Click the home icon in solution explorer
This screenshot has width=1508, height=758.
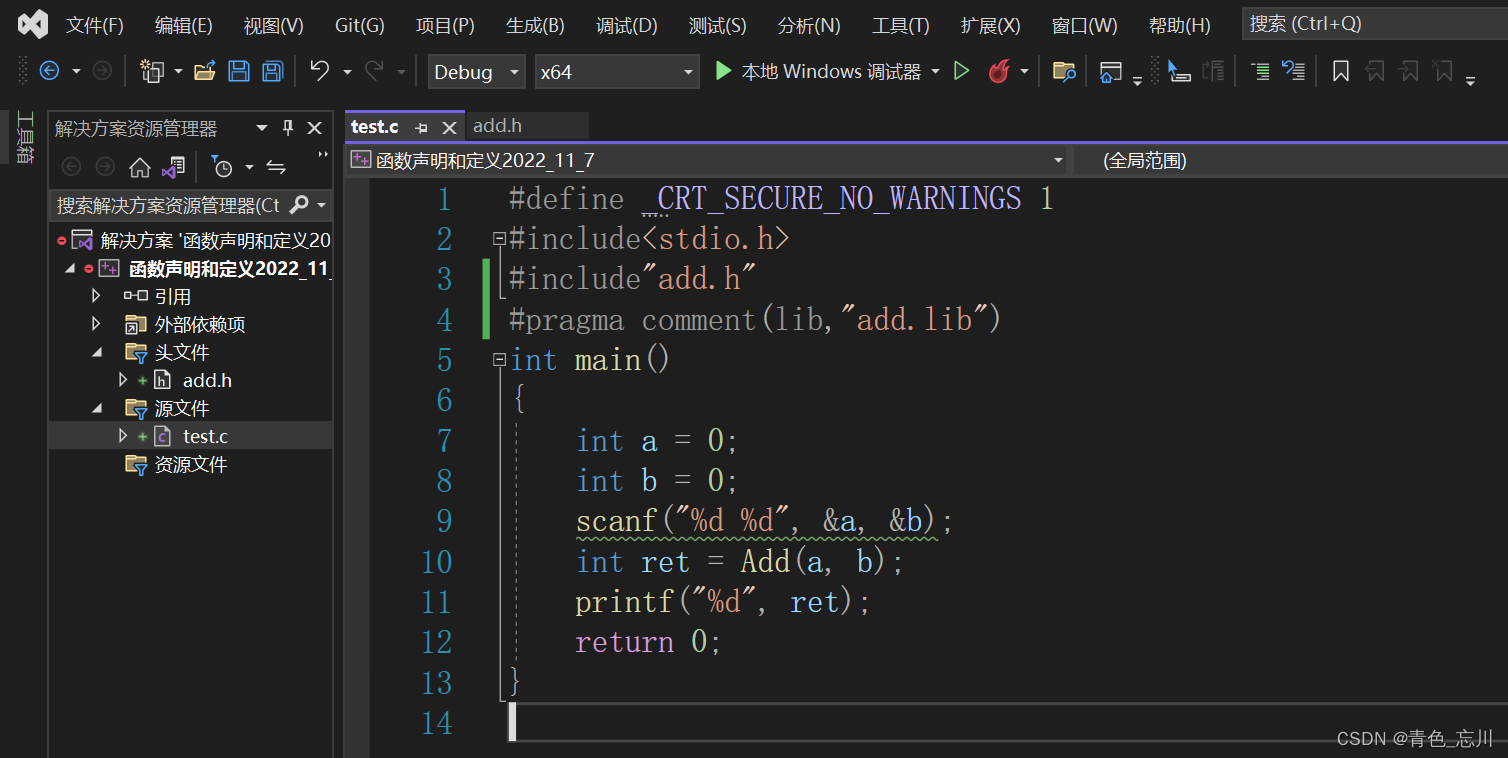[140, 167]
